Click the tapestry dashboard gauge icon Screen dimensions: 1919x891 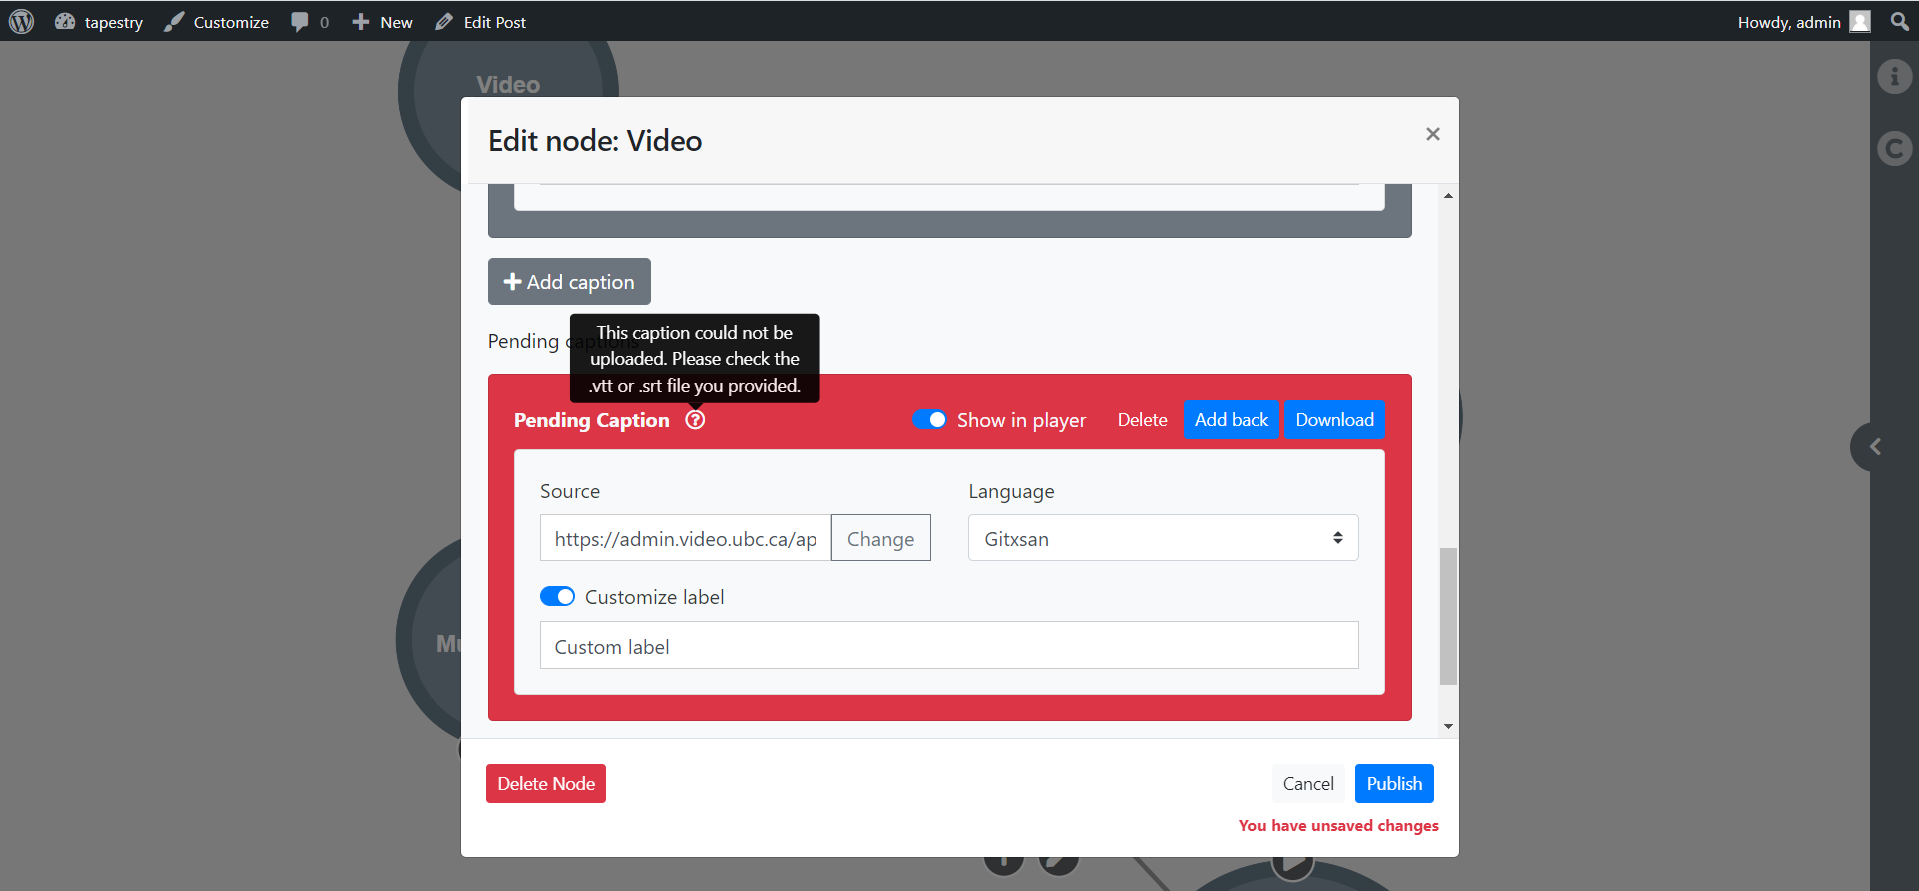pos(65,21)
